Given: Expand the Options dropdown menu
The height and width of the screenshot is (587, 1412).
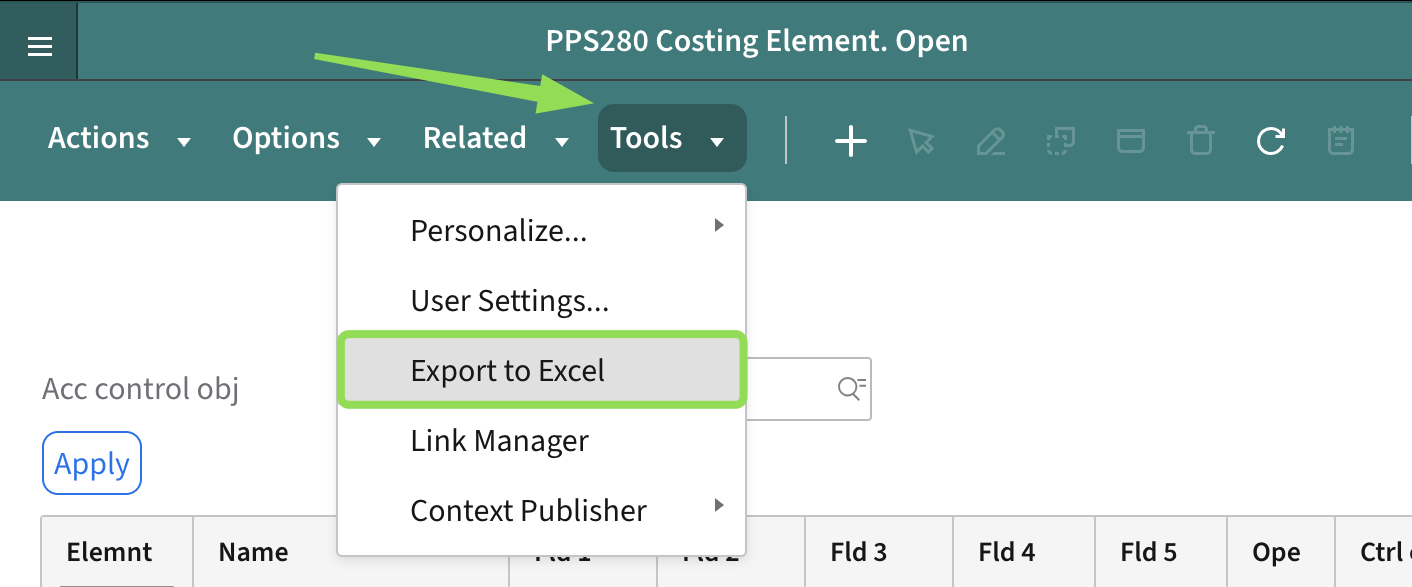Looking at the screenshot, I should [x=306, y=138].
